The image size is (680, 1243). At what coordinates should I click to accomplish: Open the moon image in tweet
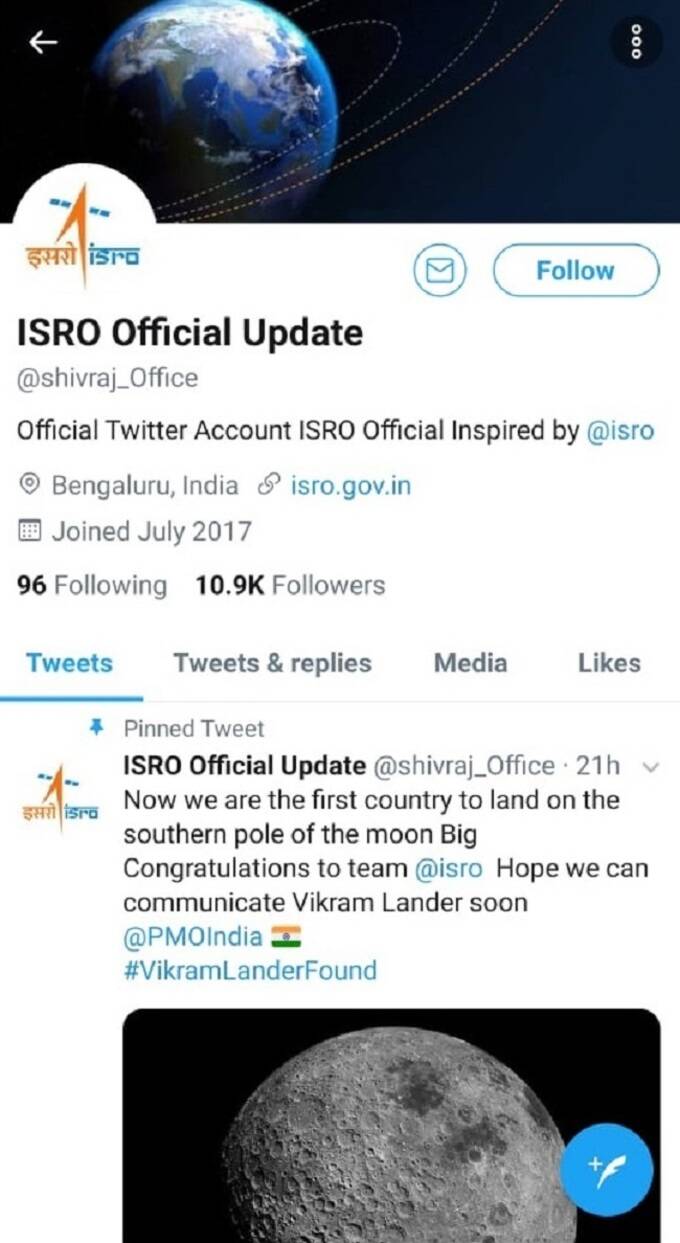(392, 1125)
